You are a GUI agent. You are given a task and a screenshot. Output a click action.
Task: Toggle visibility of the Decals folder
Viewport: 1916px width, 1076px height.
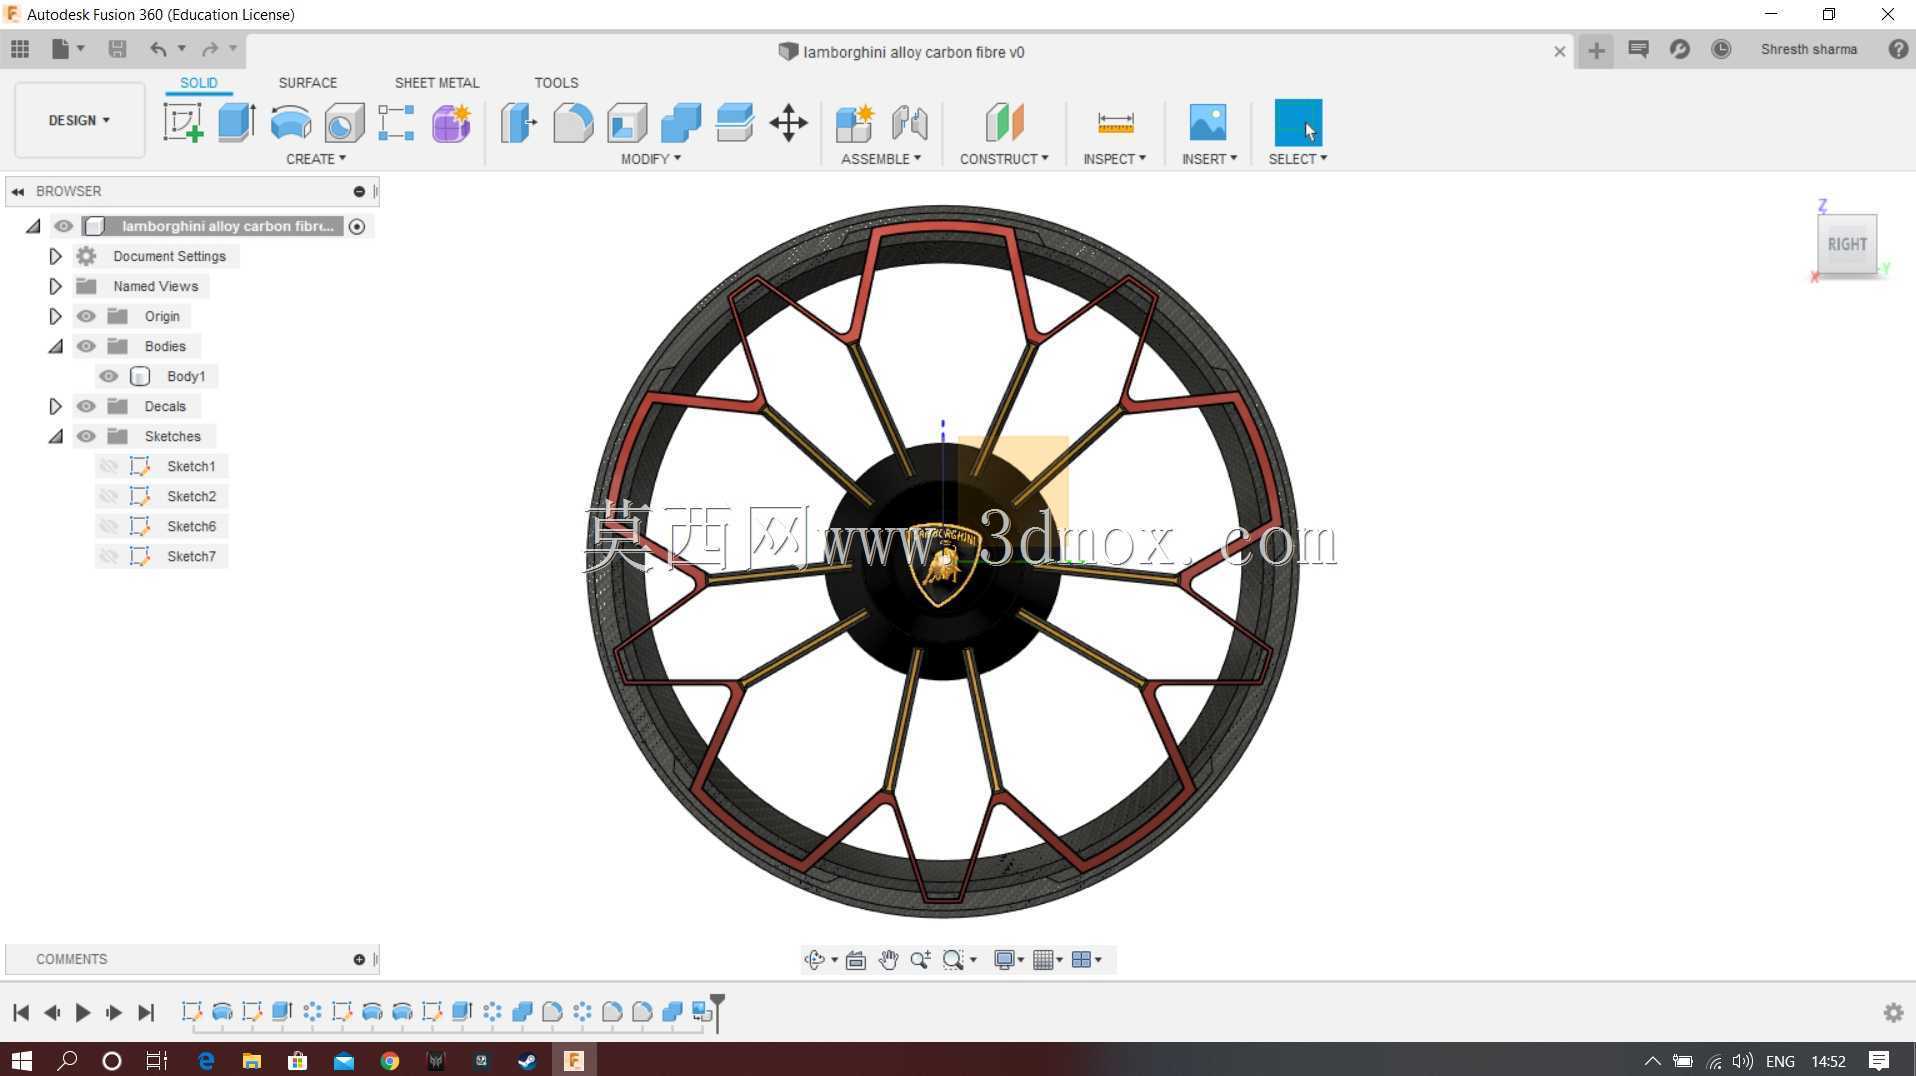tap(86, 406)
